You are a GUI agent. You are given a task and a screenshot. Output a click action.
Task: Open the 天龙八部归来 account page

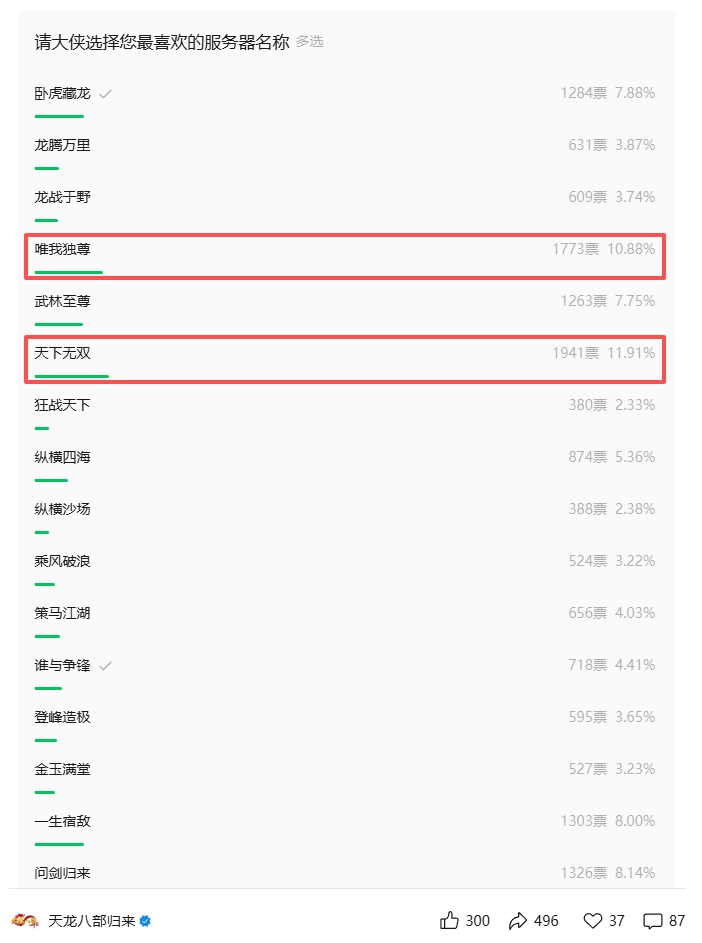pyautogui.click(x=90, y=922)
